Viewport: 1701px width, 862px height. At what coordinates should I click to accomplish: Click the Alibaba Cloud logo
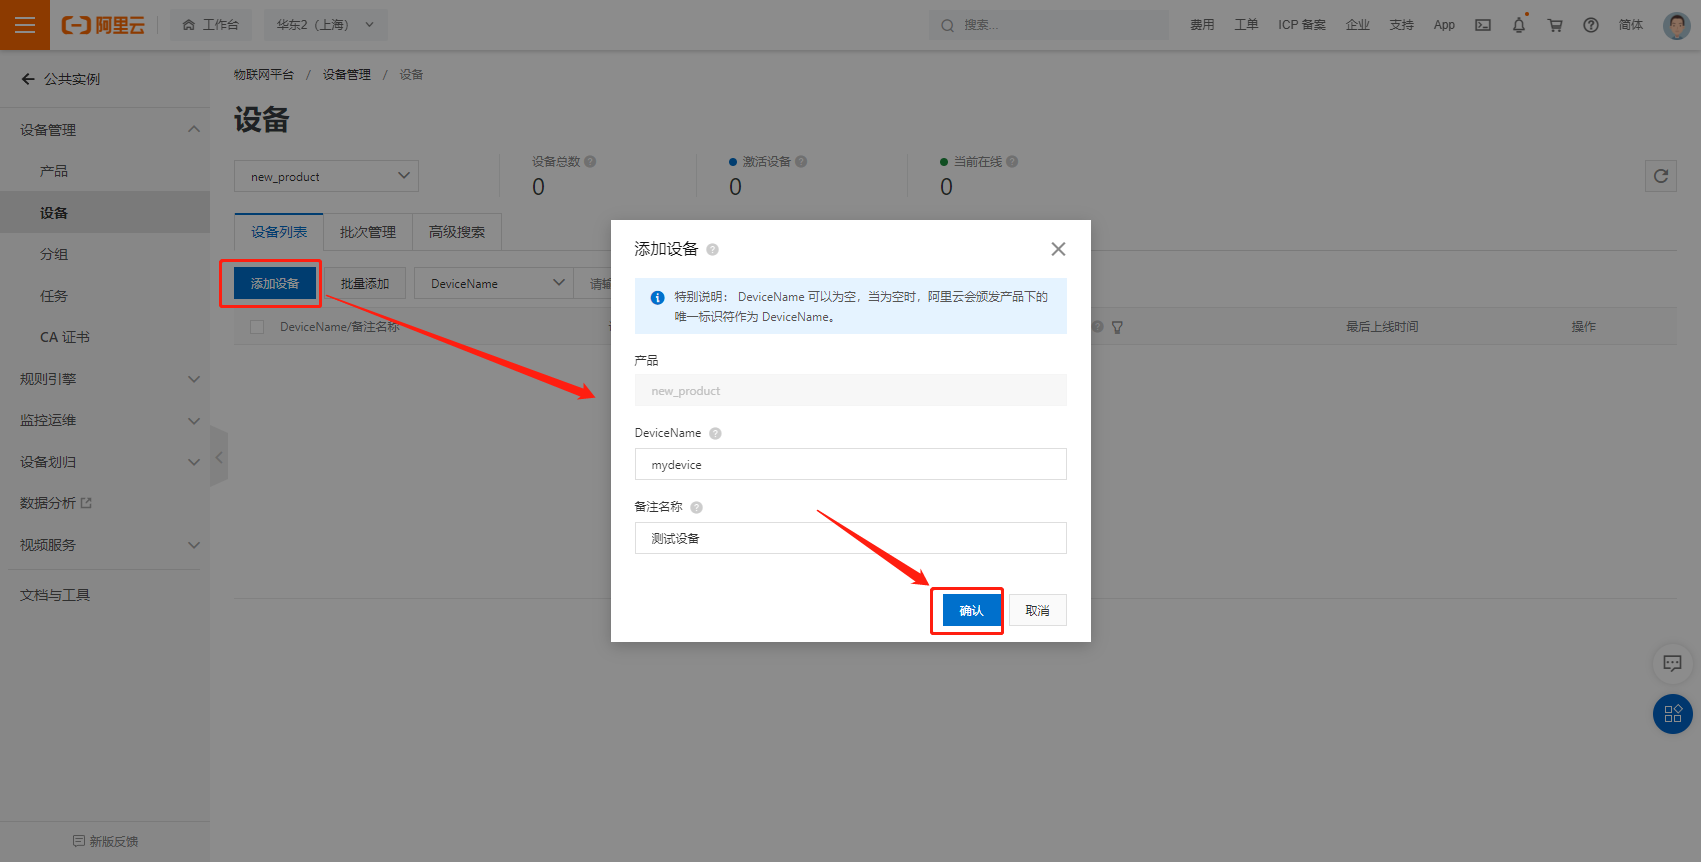[x=103, y=25]
